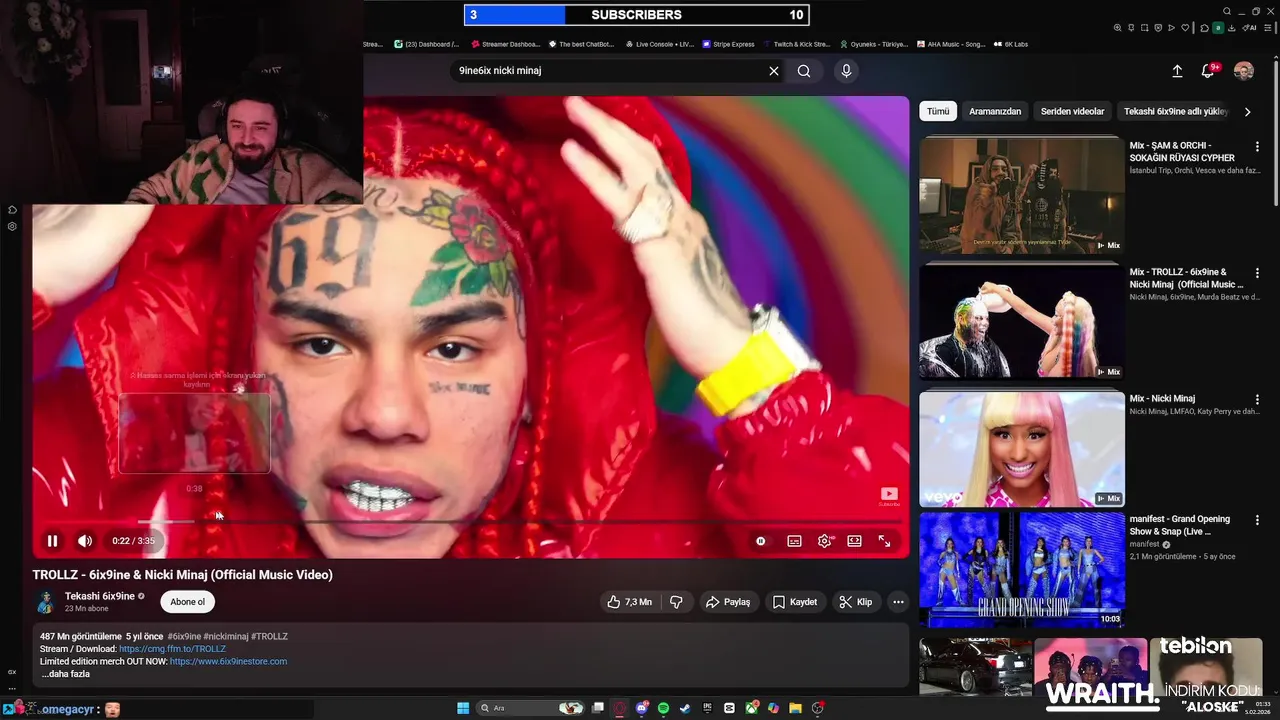Screen dimensions: 1280x720
Task: Open the 'Stripe Express' bookmark
Action: click(x=729, y=44)
